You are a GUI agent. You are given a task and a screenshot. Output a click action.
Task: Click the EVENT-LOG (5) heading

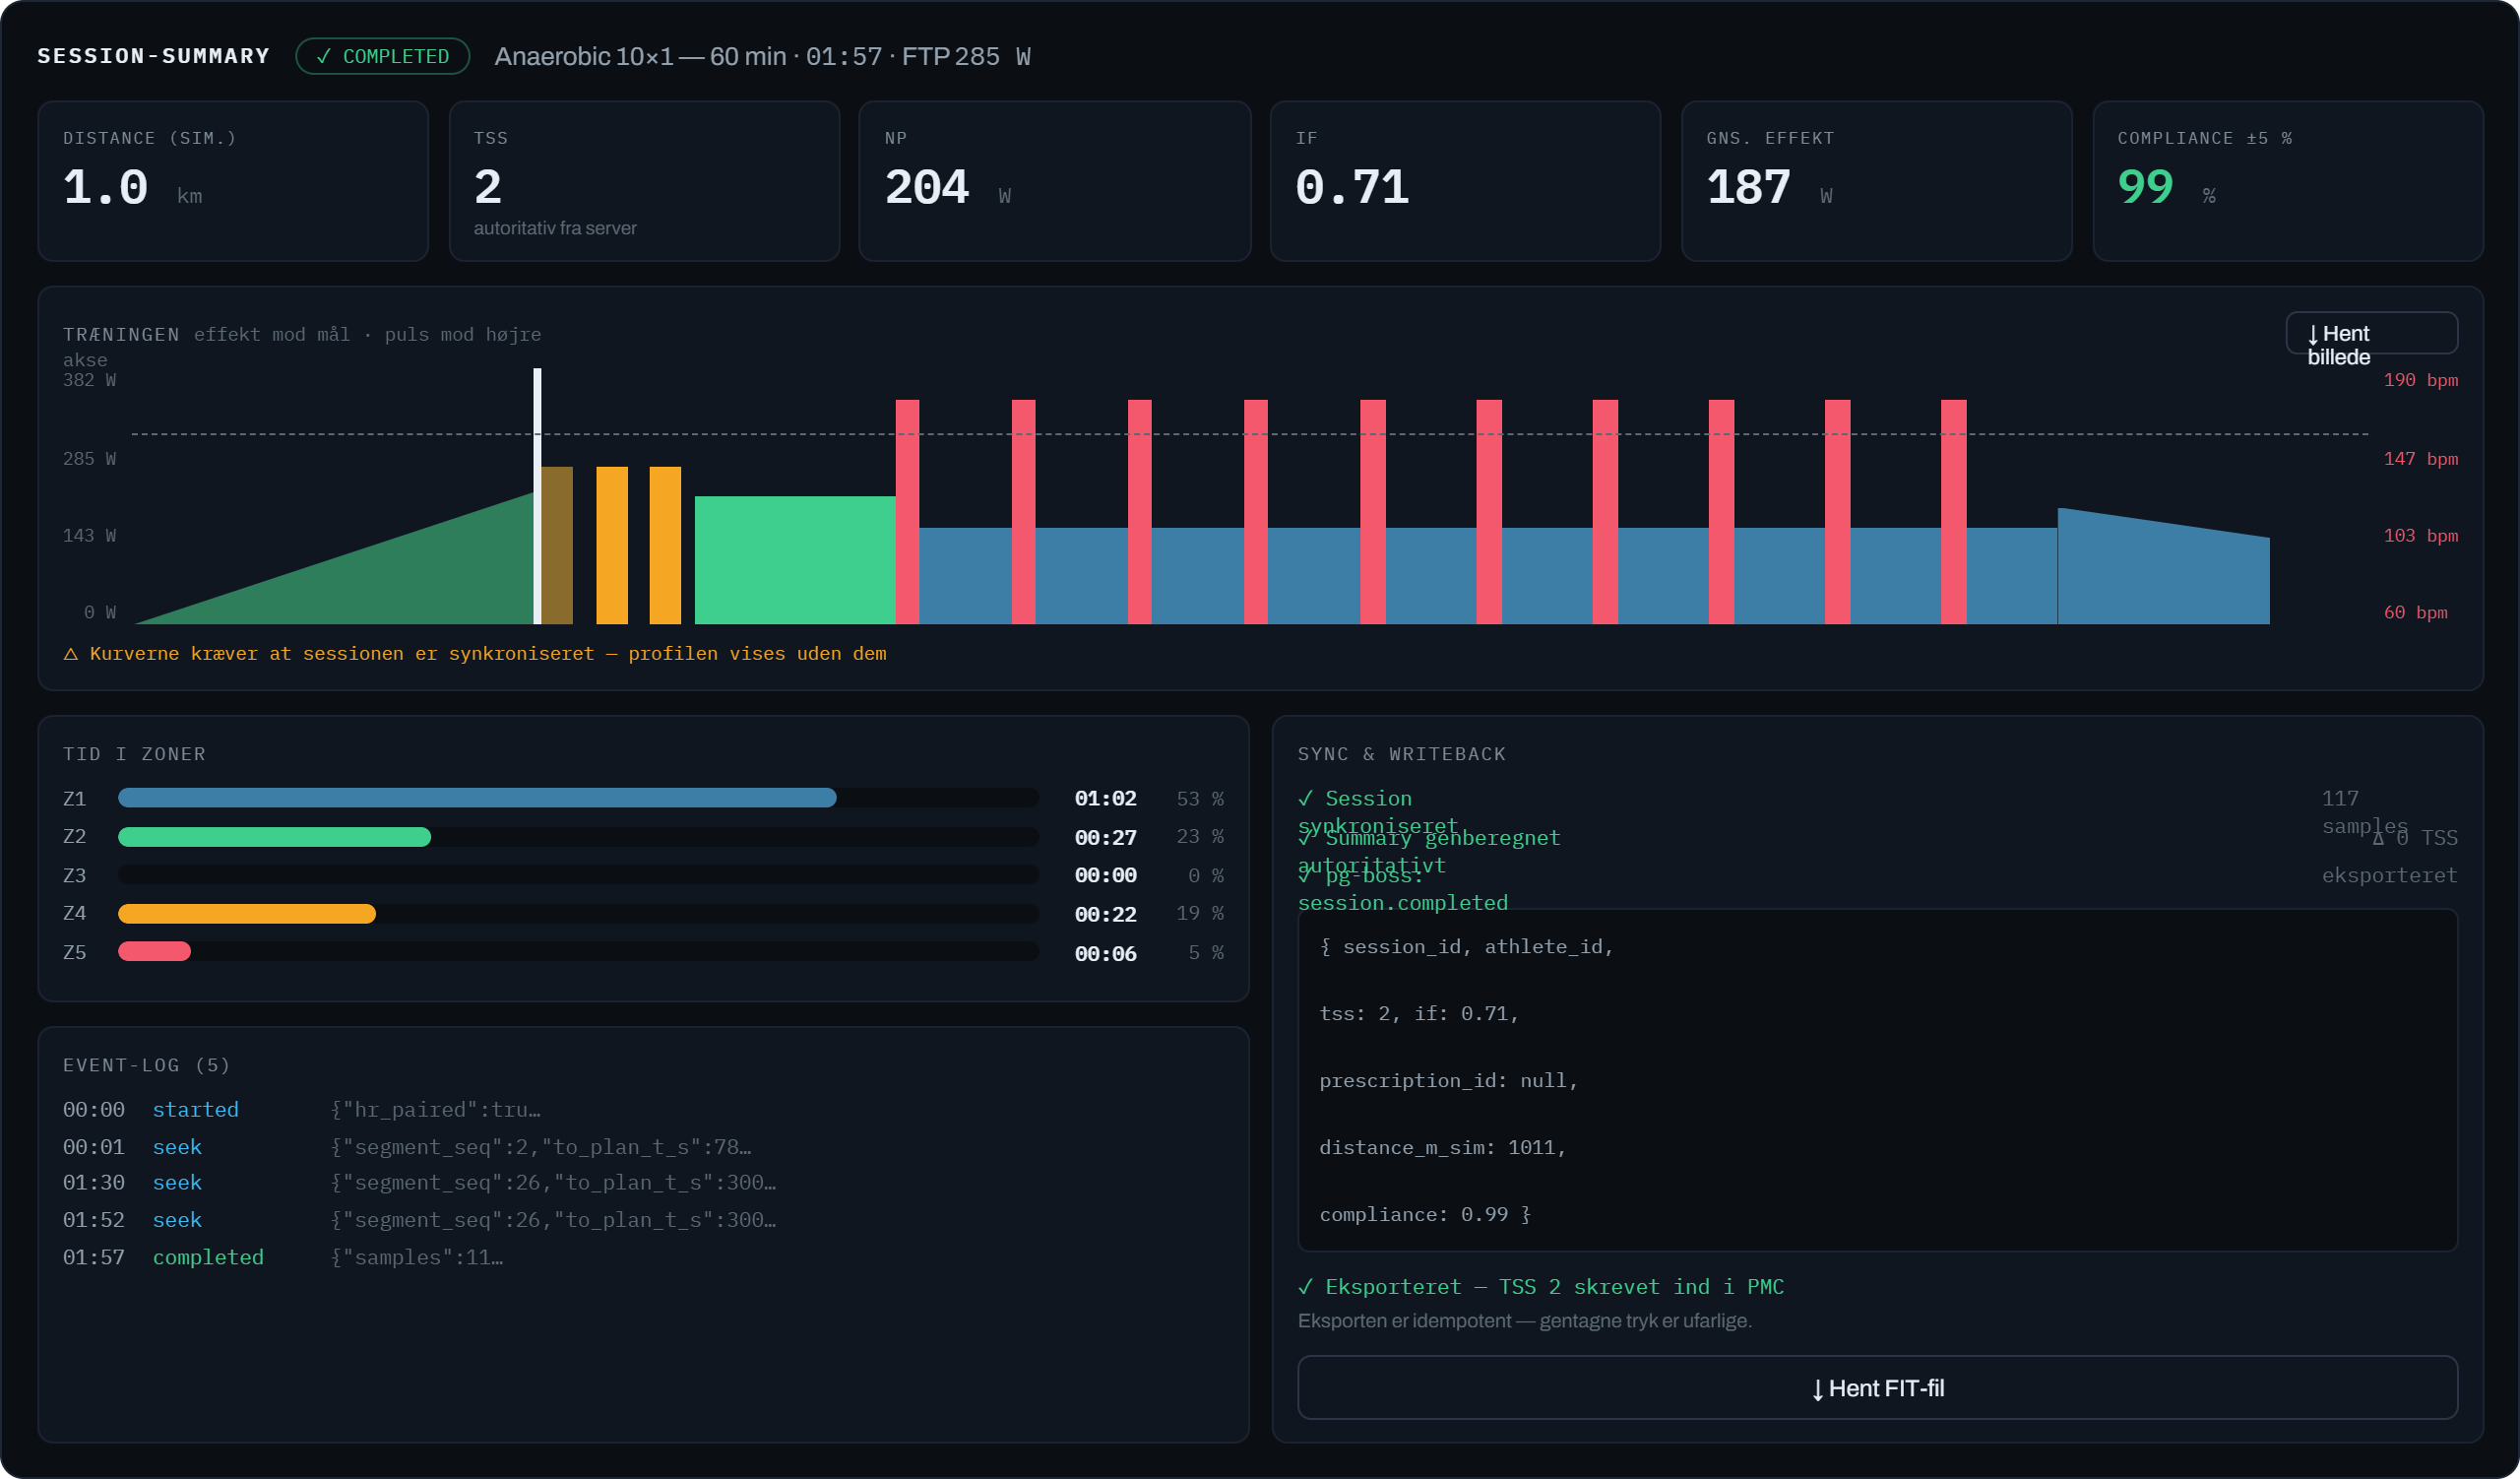coord(147,1065)
